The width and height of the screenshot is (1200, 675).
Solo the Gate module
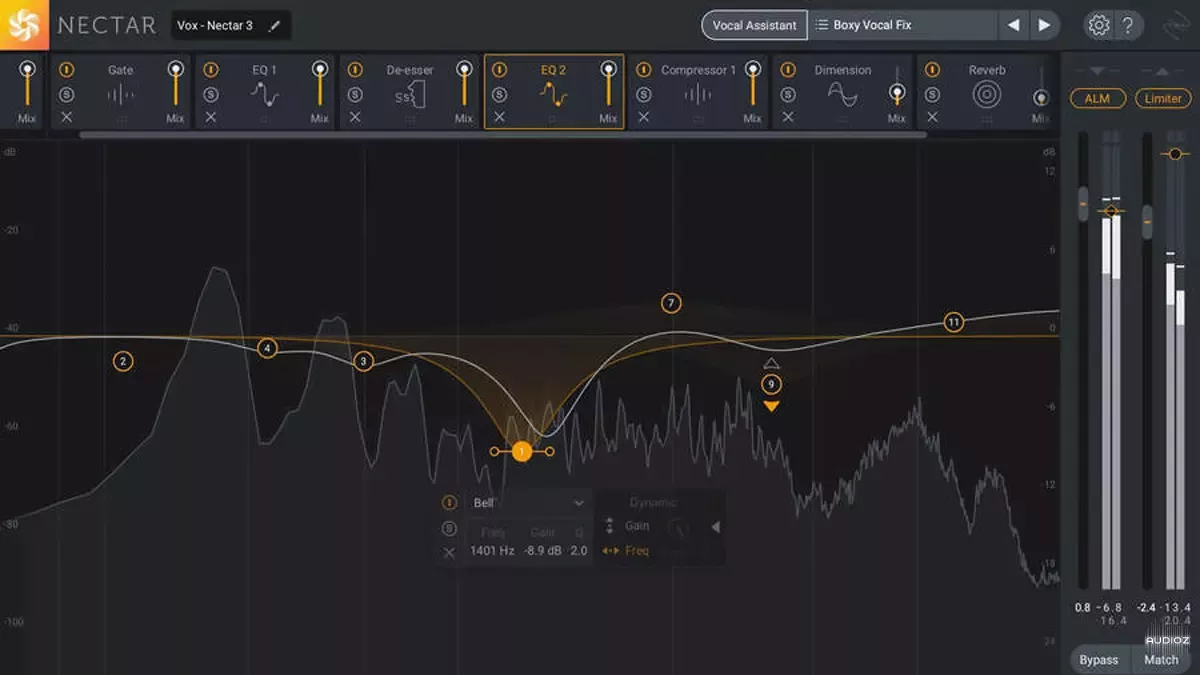(66, 94)
